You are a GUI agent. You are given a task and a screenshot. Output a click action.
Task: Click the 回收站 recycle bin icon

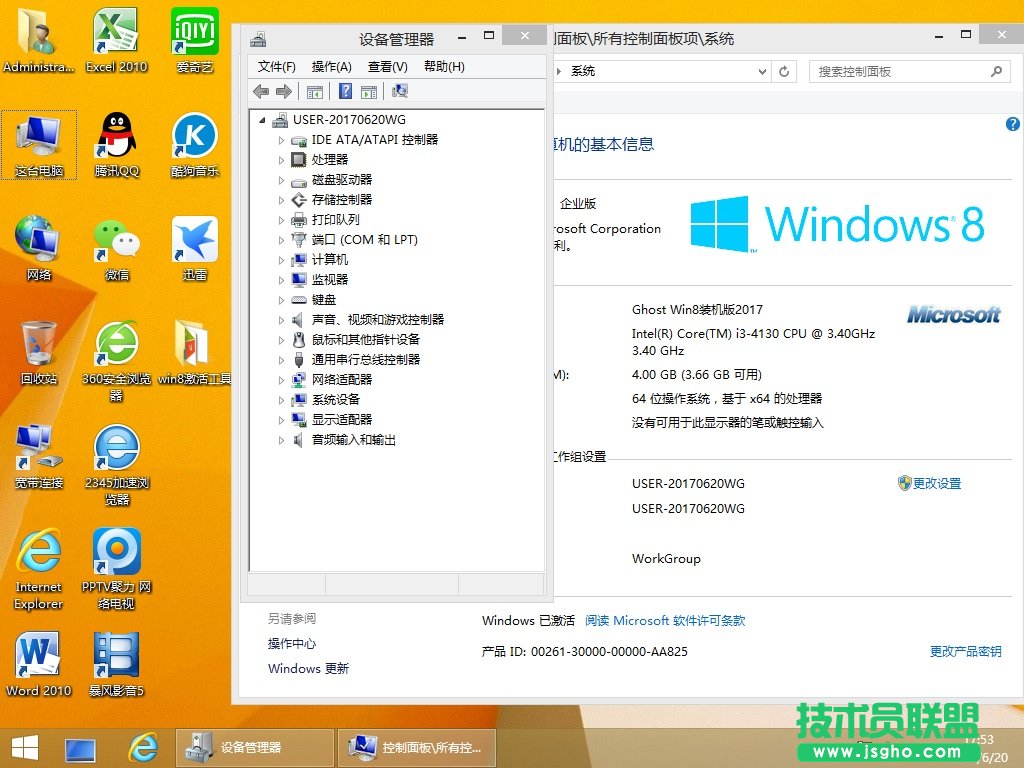tap(39, 352)
